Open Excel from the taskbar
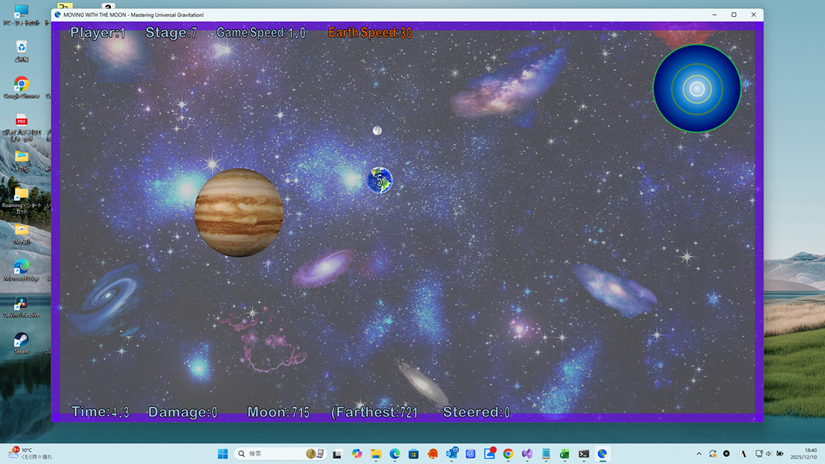The width and height of the screenshot is (825, 464). [x=565, y=453]
